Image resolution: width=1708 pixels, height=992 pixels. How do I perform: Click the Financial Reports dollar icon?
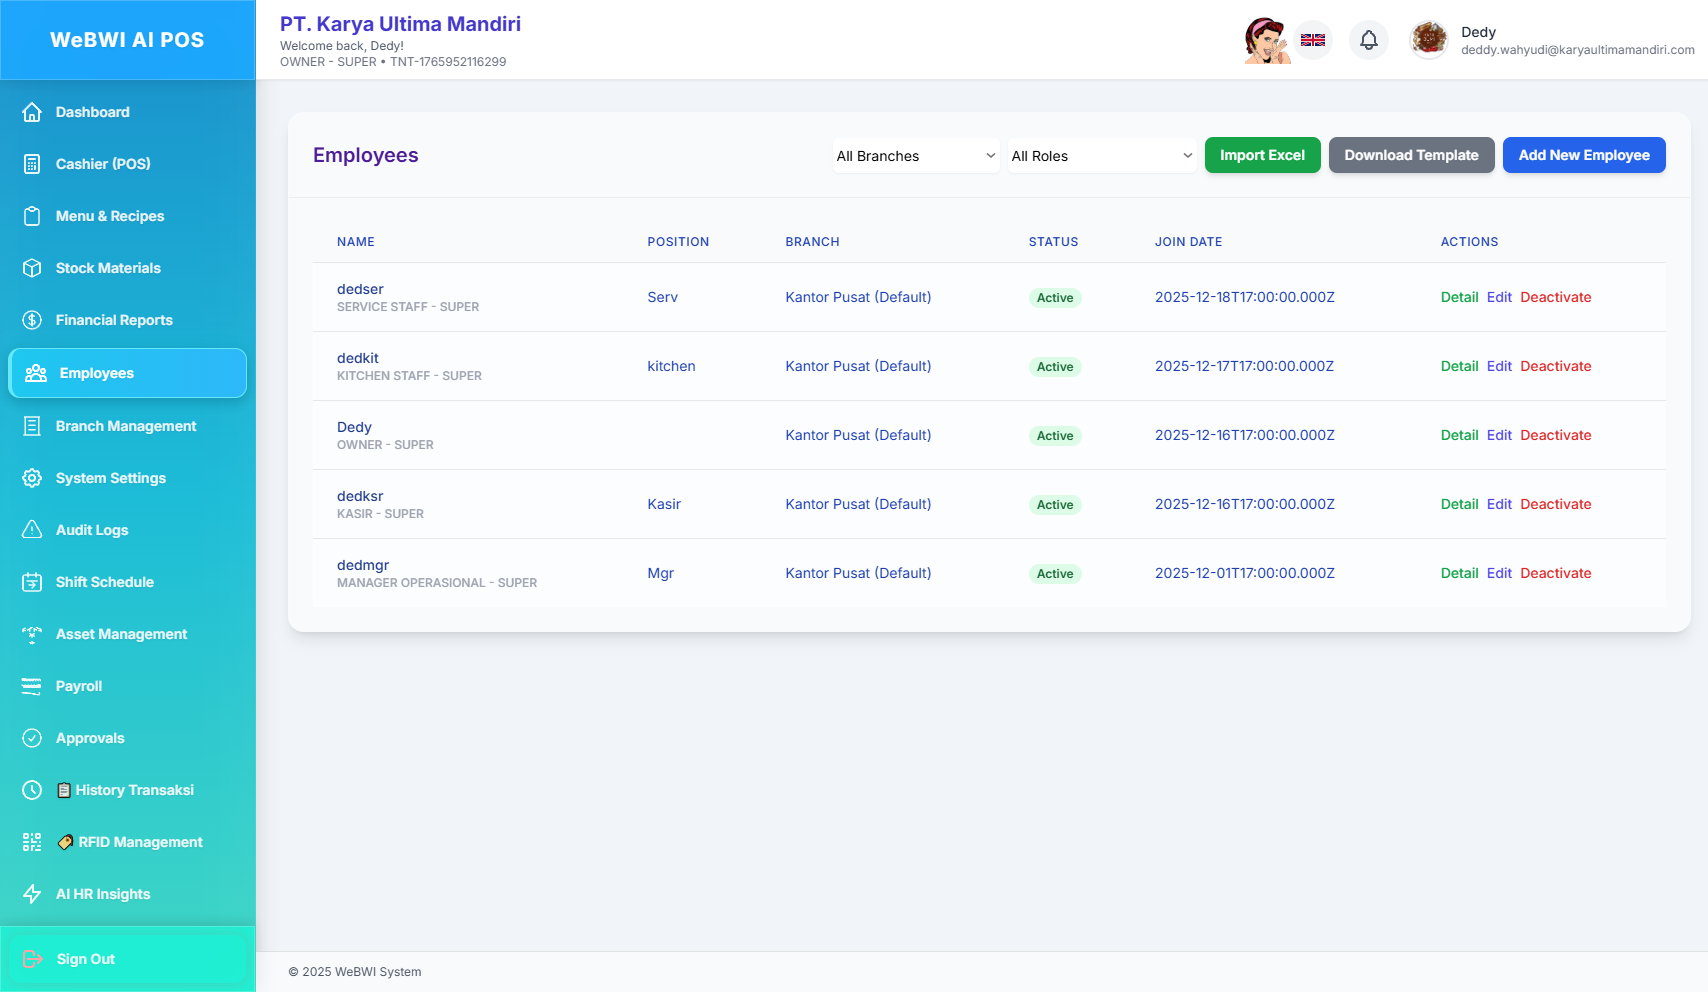point(32,320)
